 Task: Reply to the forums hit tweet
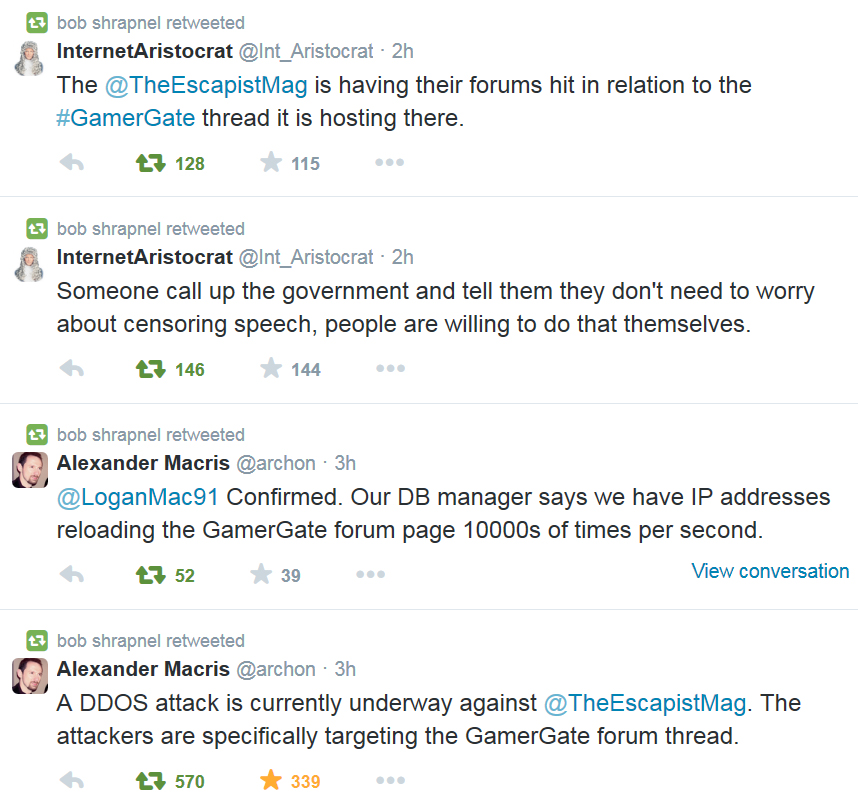[x=71, y=163]
